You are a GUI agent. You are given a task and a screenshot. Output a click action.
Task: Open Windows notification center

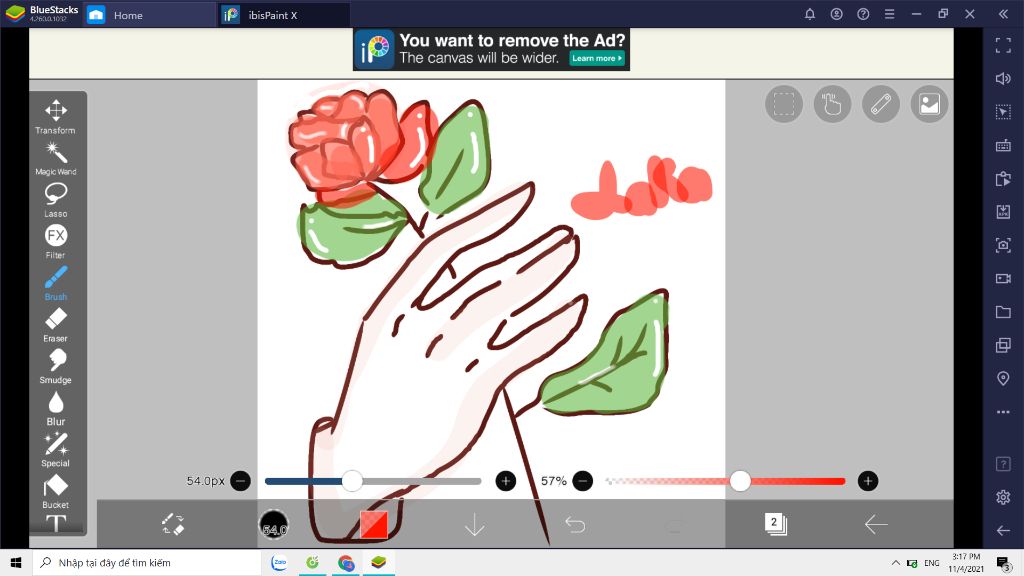1004,563
